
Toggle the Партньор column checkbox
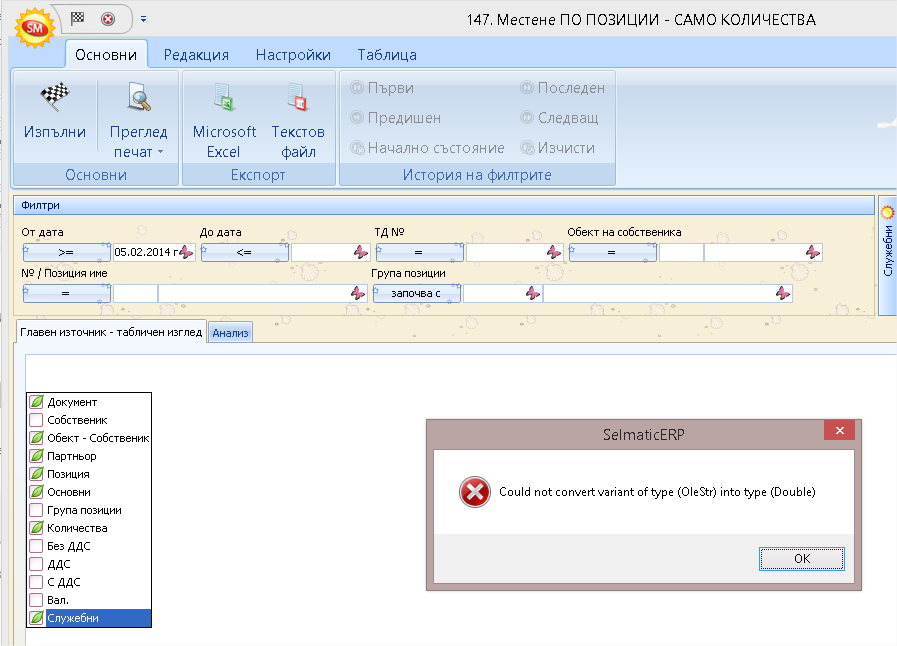tap(37, 456)
